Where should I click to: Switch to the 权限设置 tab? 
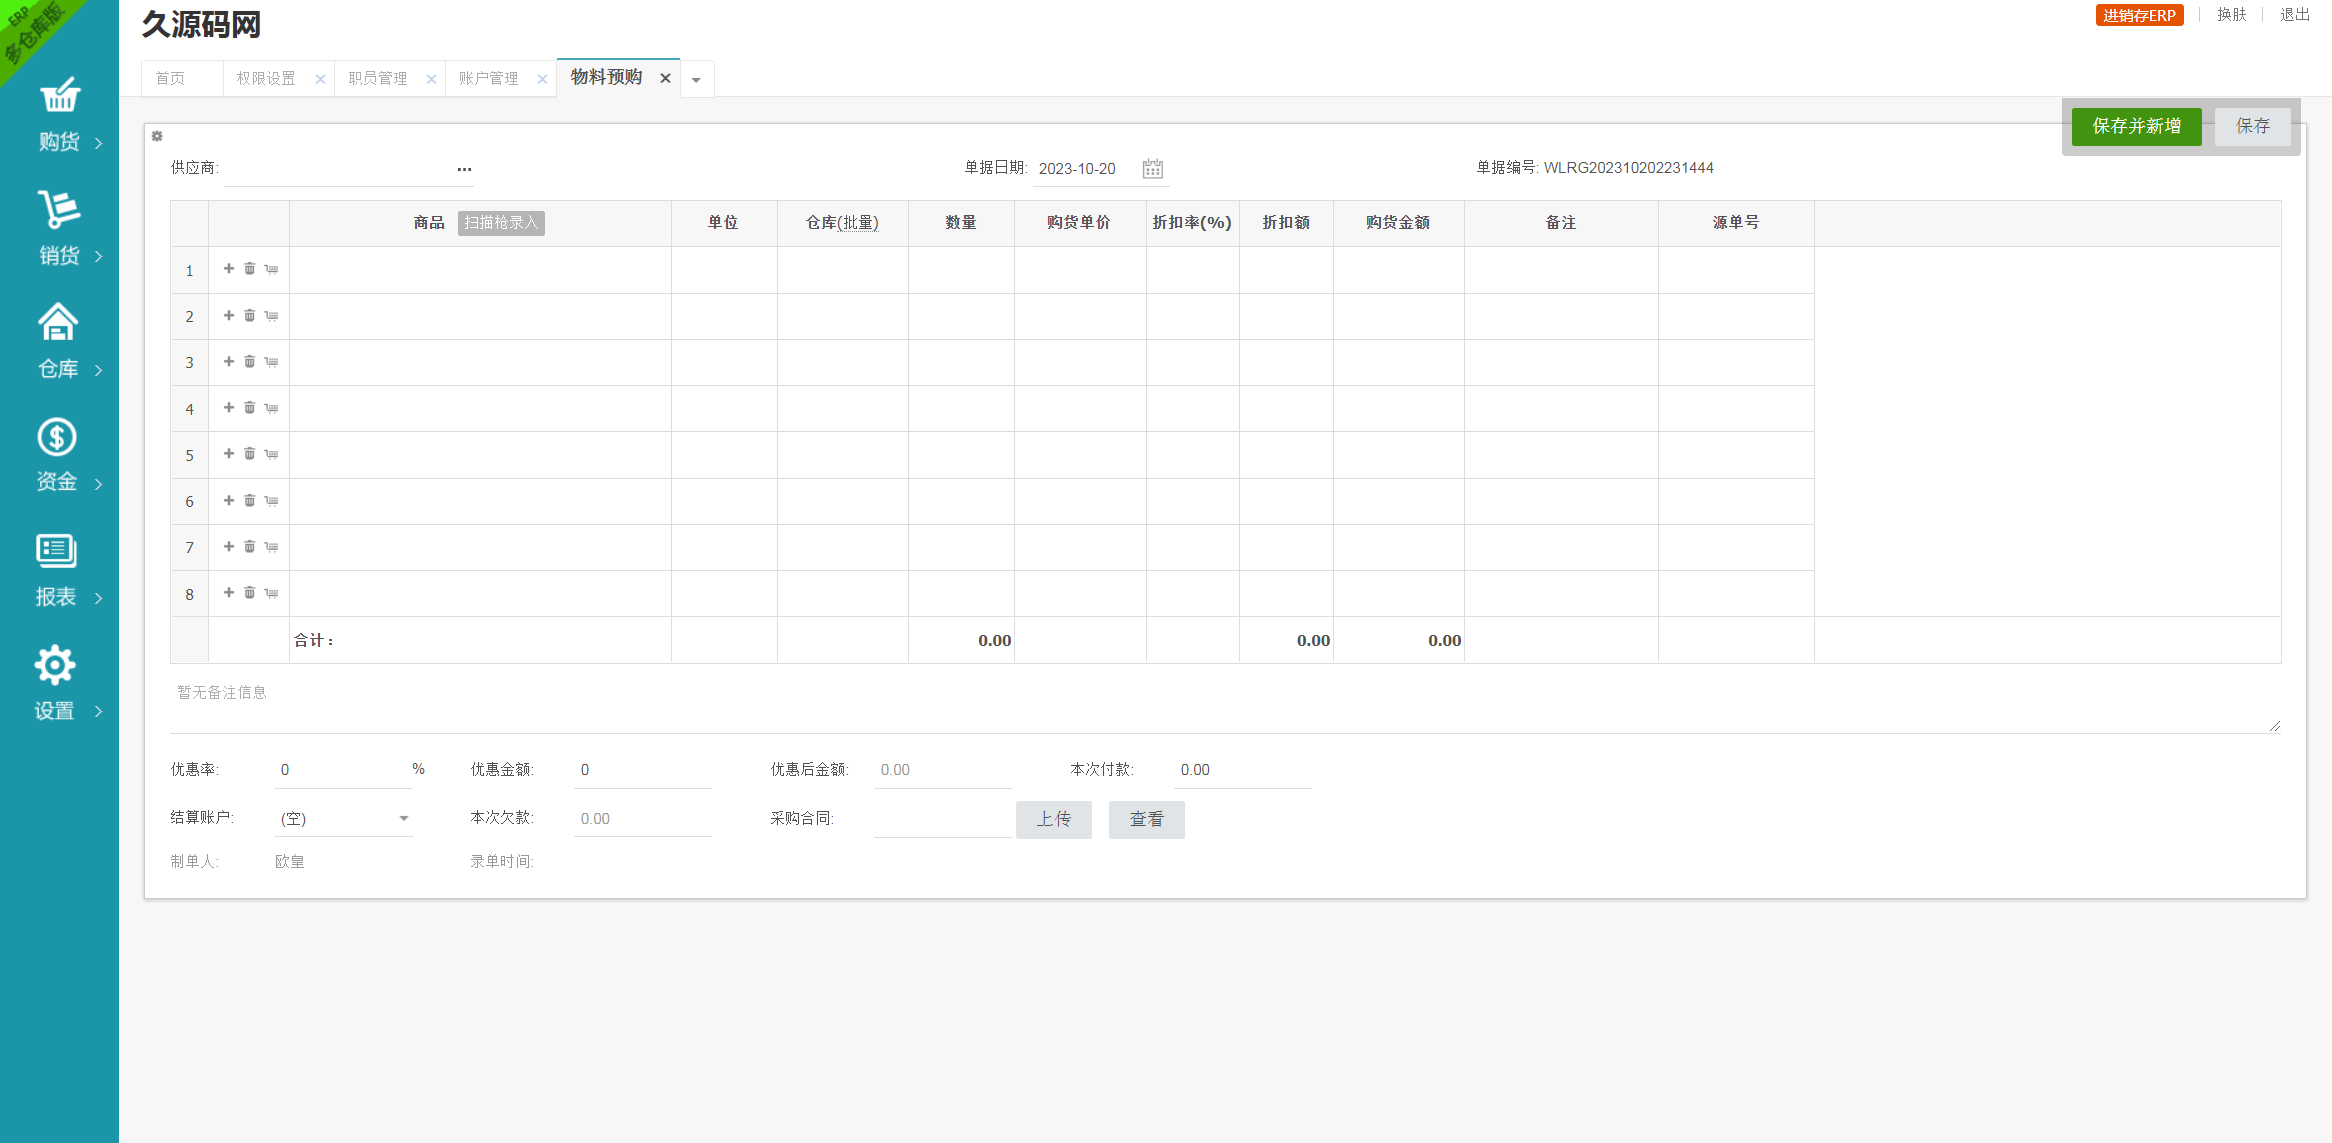click(266, 79)
